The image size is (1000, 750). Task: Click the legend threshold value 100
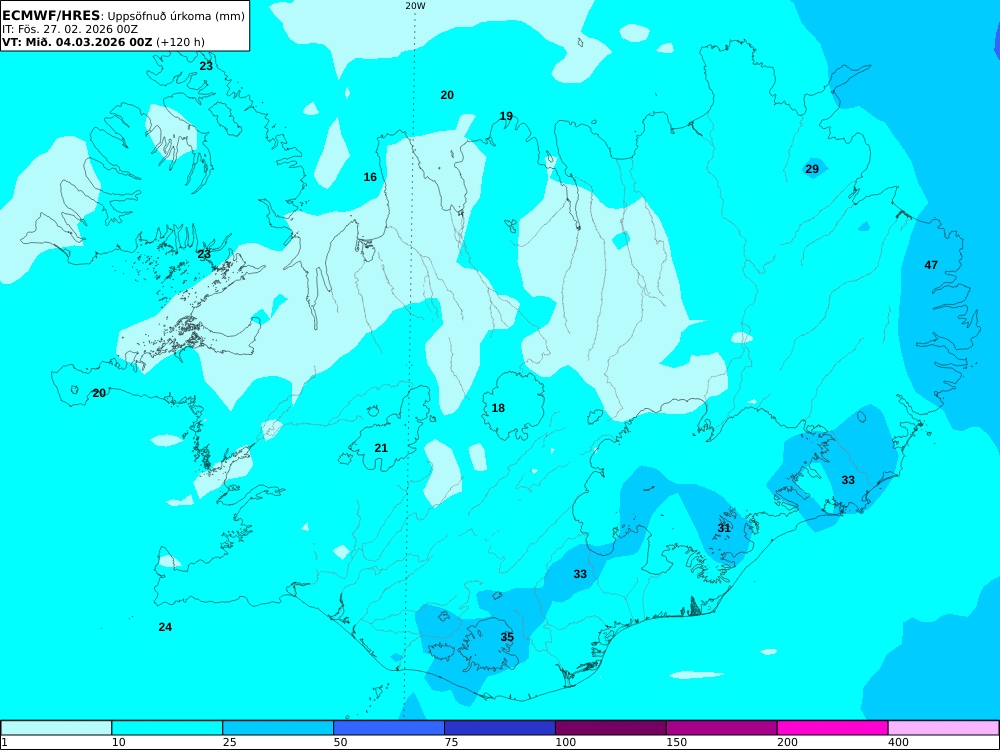pos(566,742)
